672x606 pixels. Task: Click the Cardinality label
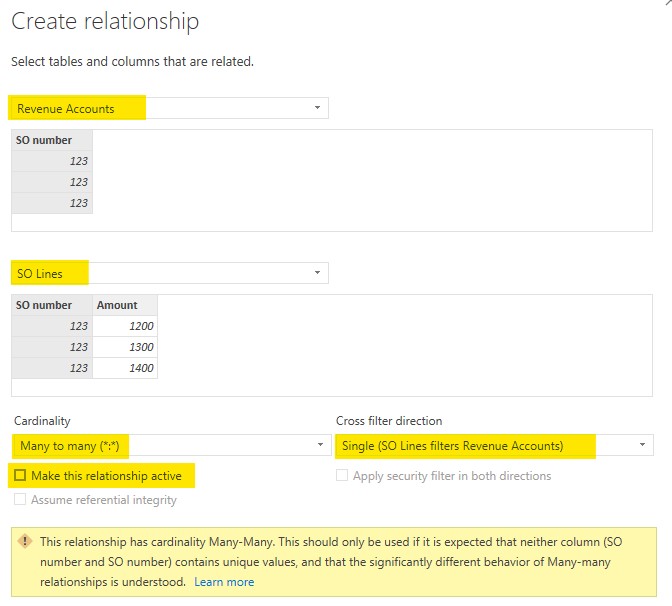coord(42,421)
